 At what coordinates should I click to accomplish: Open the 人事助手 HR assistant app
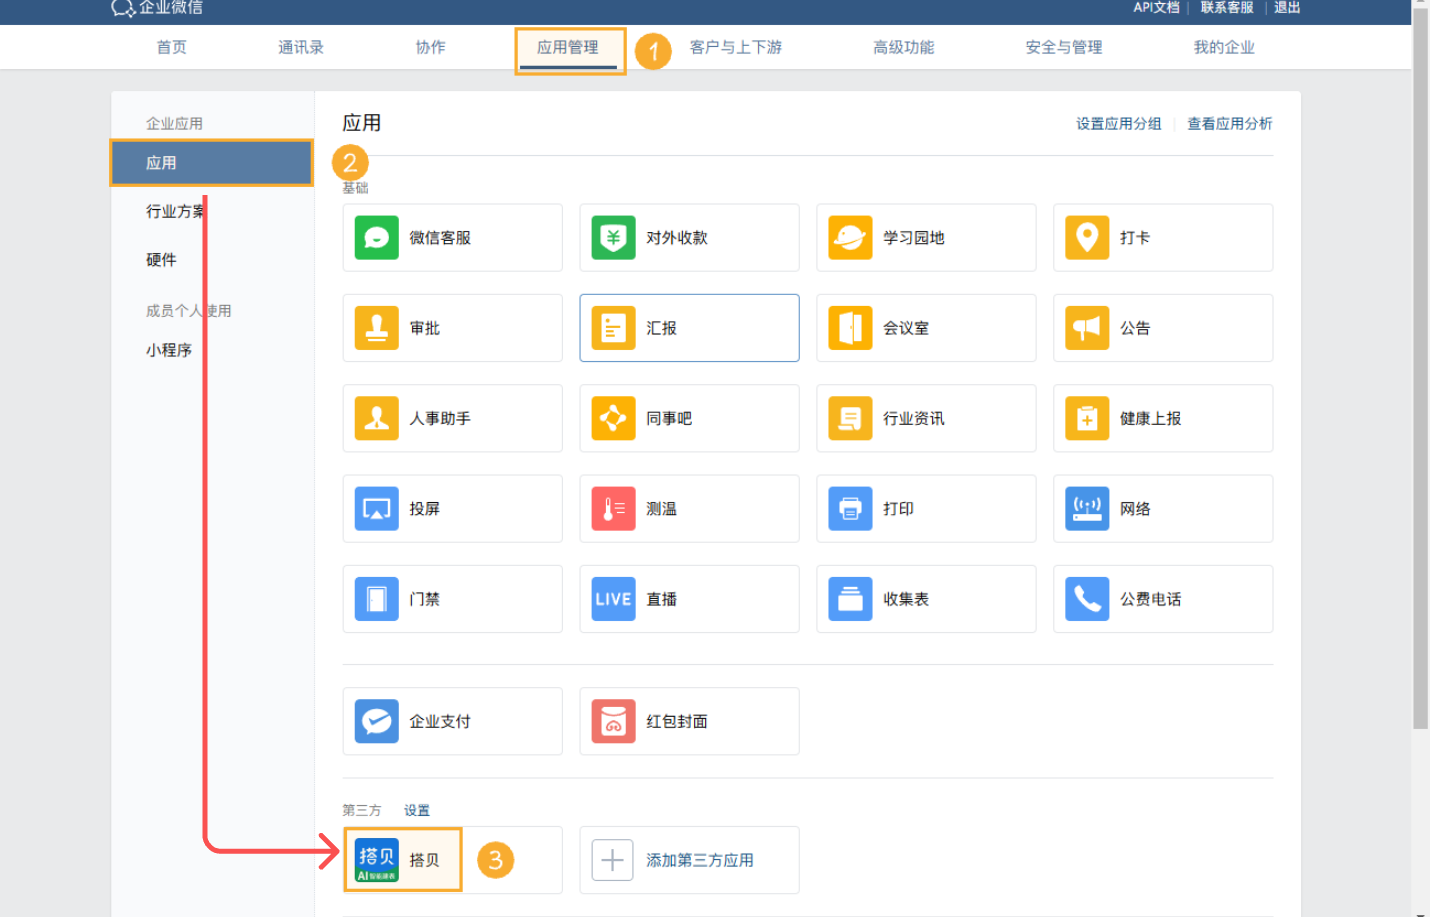click(x=452, y=418)
